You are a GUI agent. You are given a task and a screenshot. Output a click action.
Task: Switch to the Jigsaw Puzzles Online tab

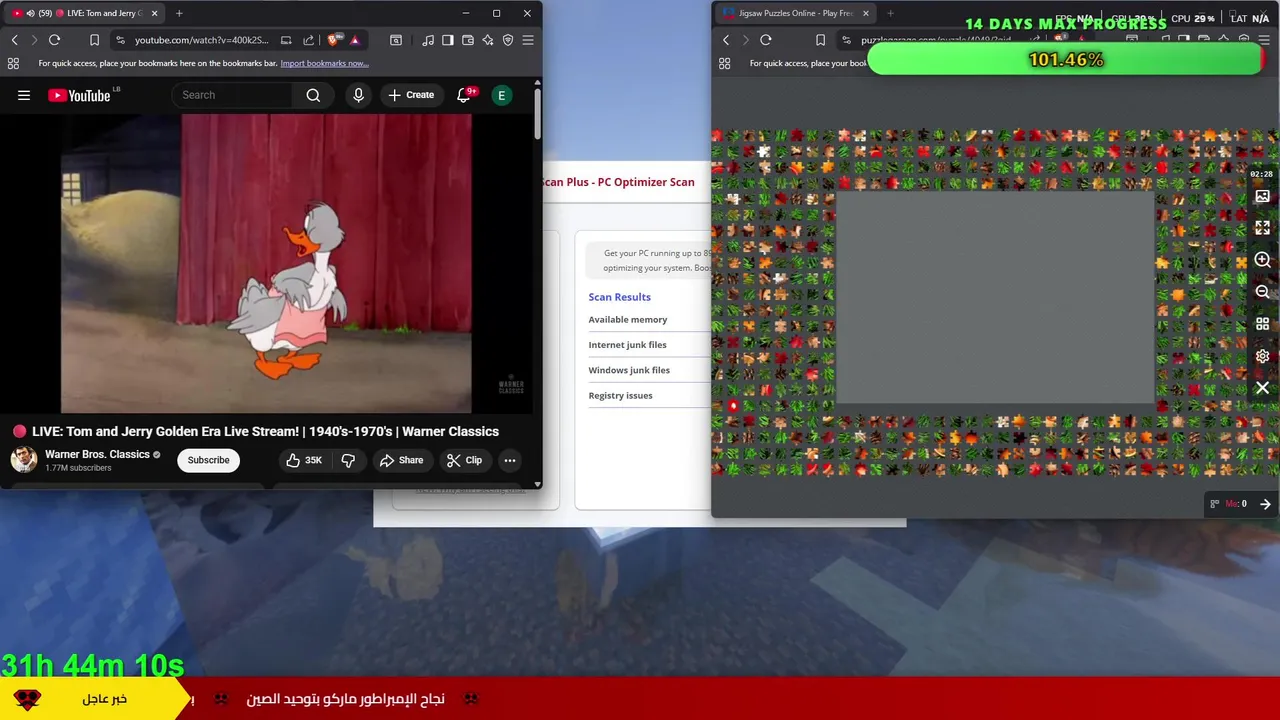[x=795, y=13]
